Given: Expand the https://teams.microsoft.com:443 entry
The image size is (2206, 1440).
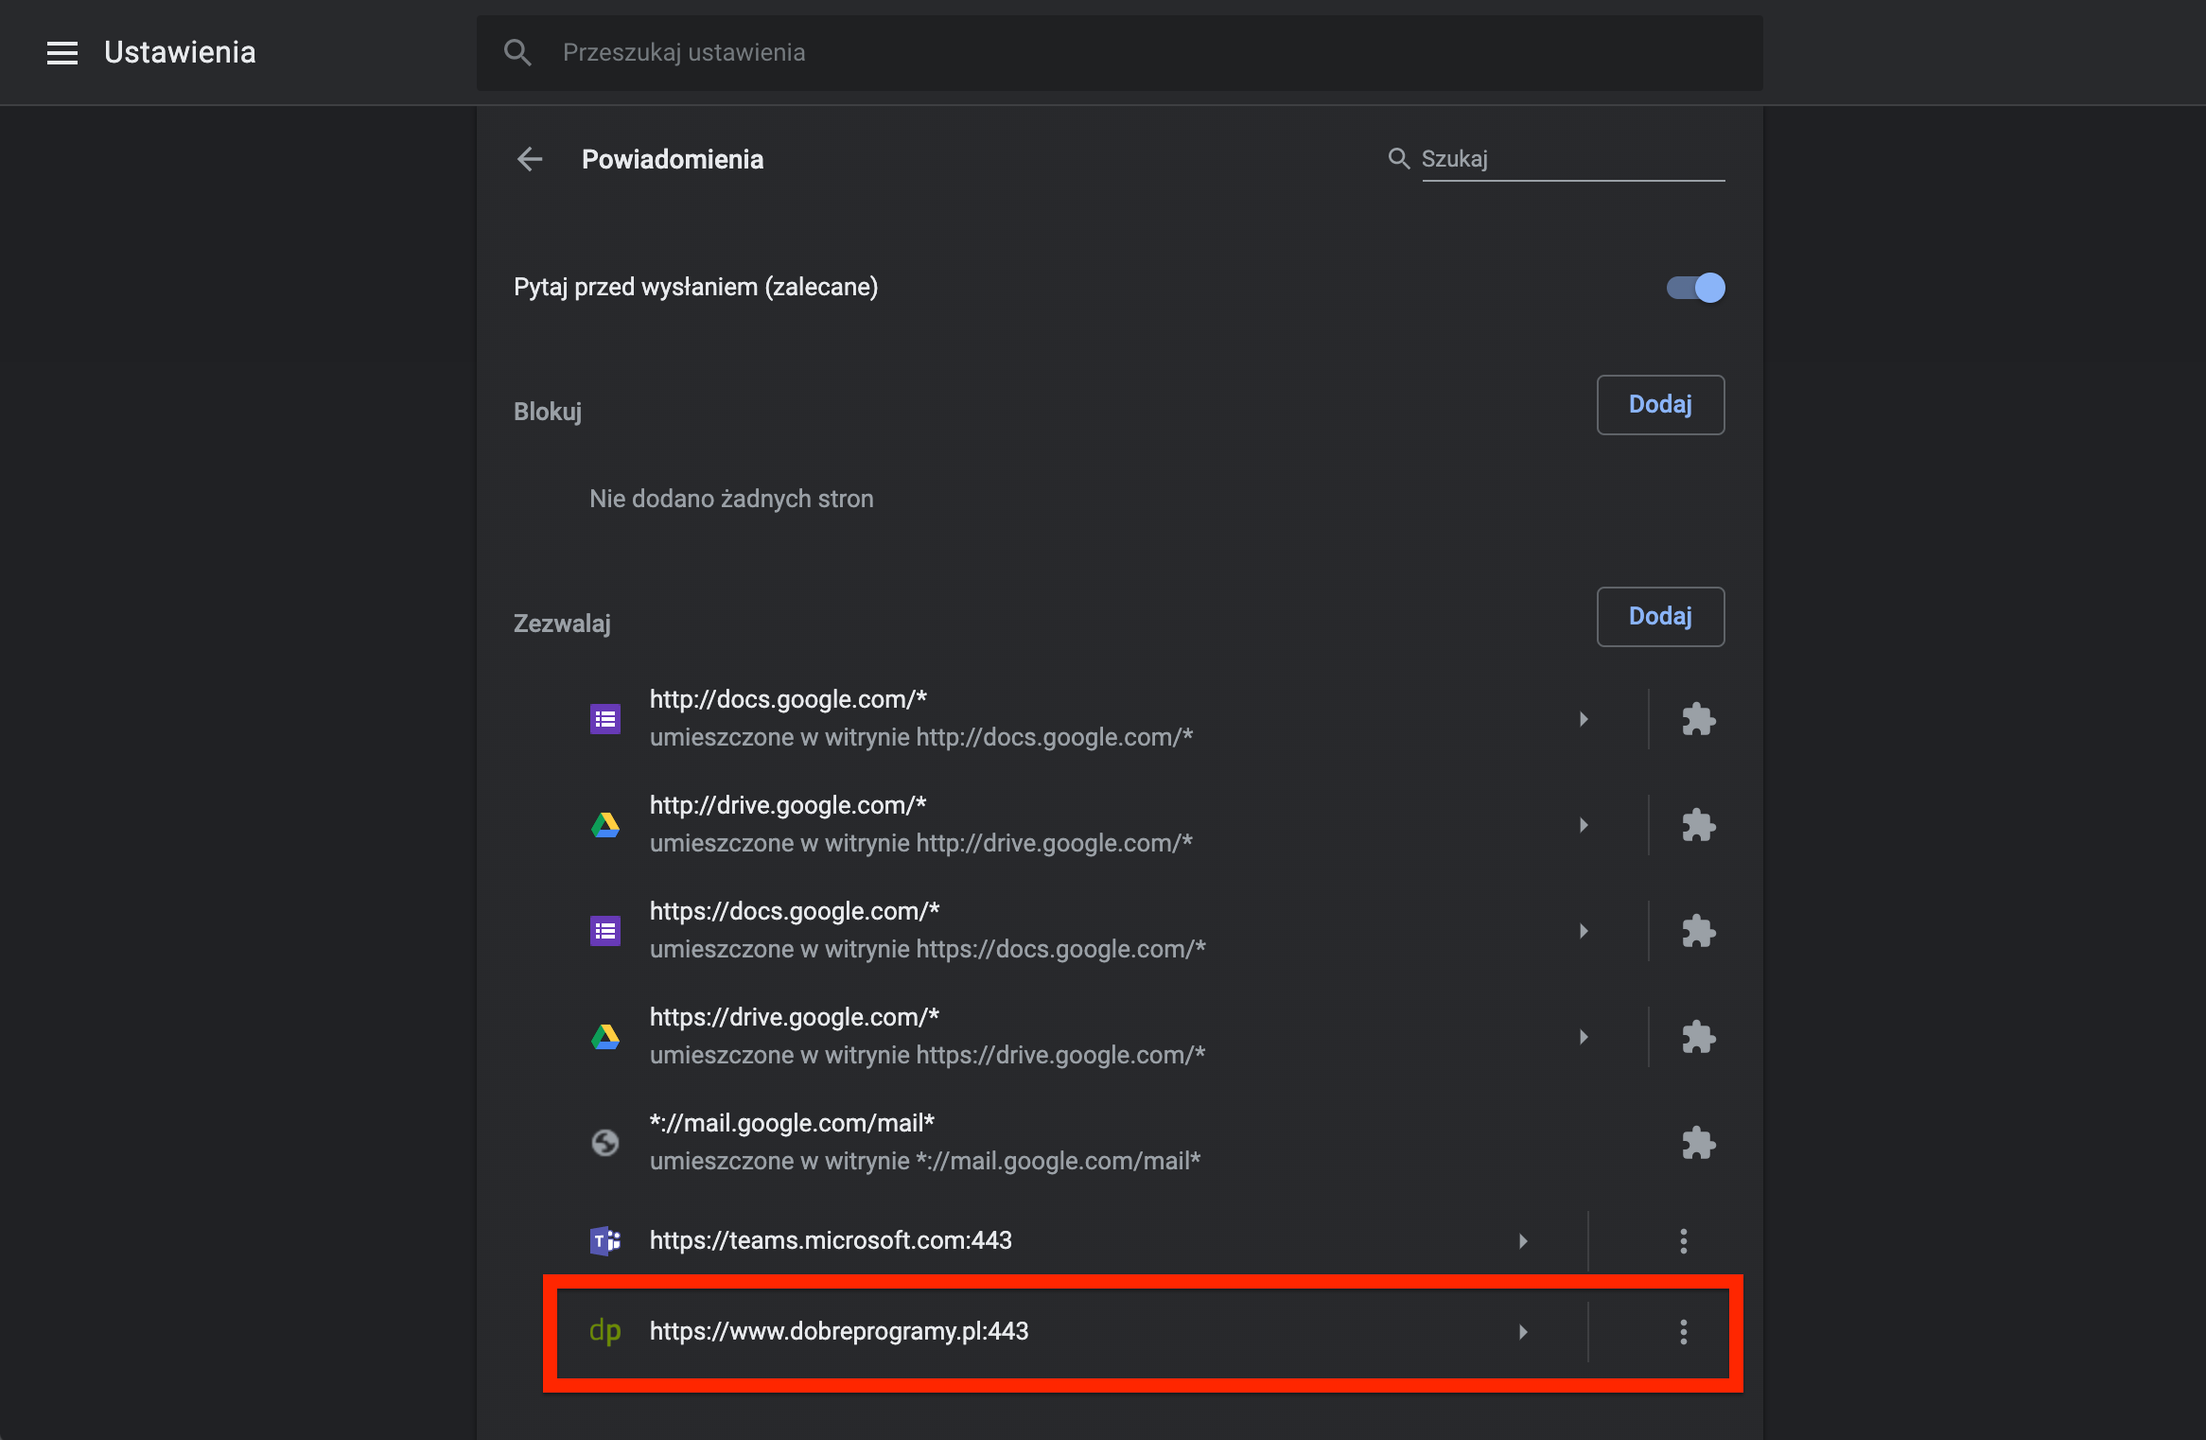Looking at the screenshot, I should 1523,1240.
